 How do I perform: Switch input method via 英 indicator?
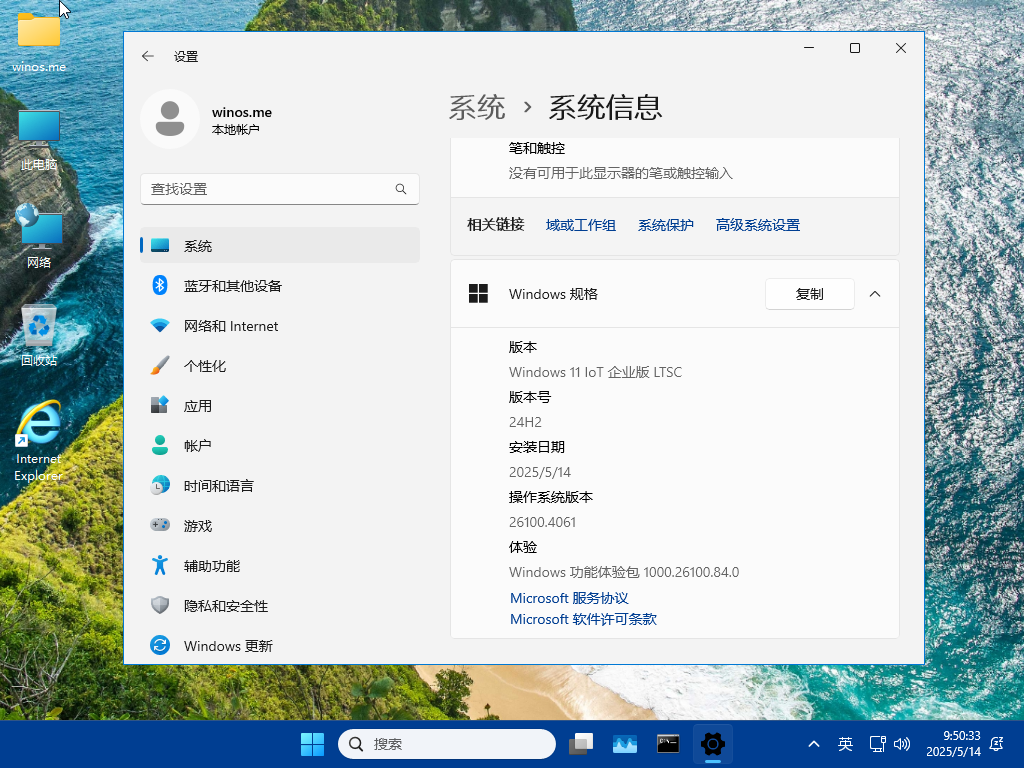(x=845, y=744)
